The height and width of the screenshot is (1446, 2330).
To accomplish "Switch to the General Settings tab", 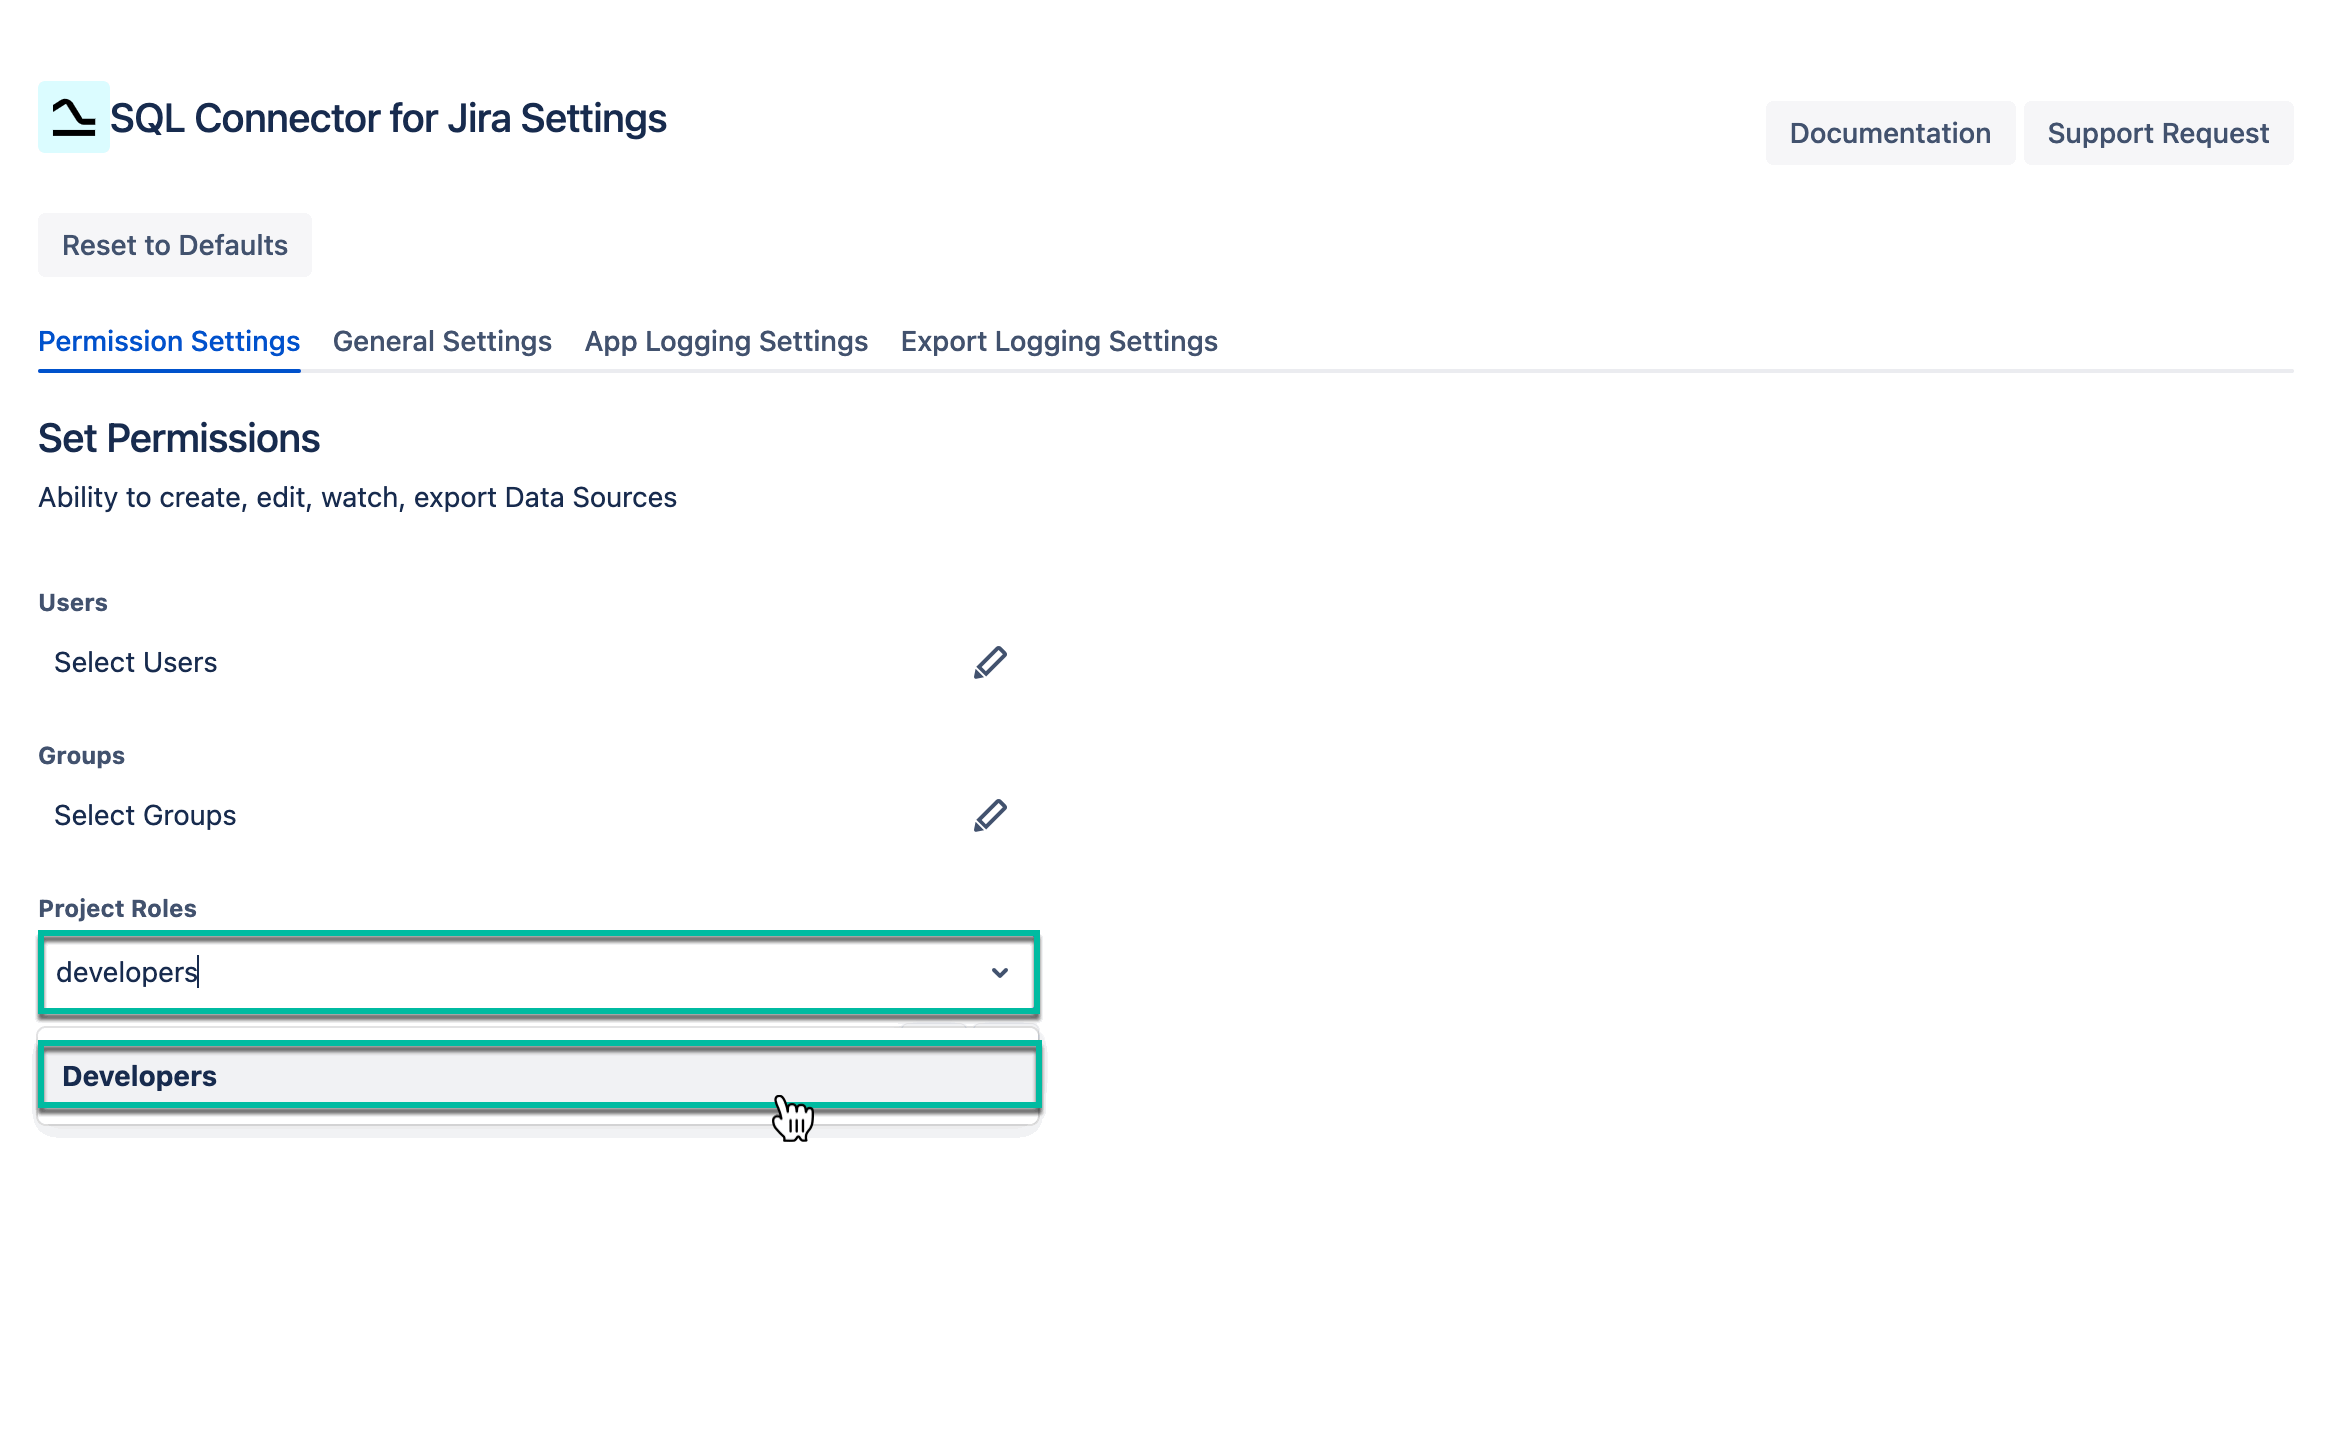I will click(442, 341).
